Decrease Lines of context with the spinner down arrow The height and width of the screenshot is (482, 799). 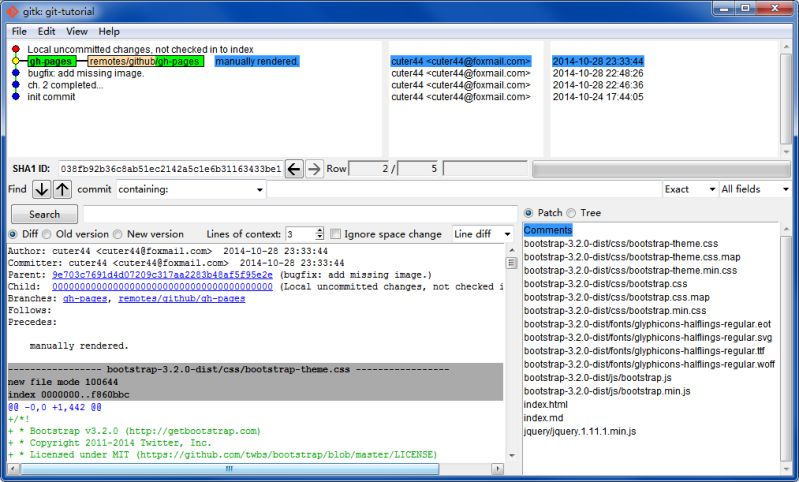pyautogui.click(x=319, y=237)
